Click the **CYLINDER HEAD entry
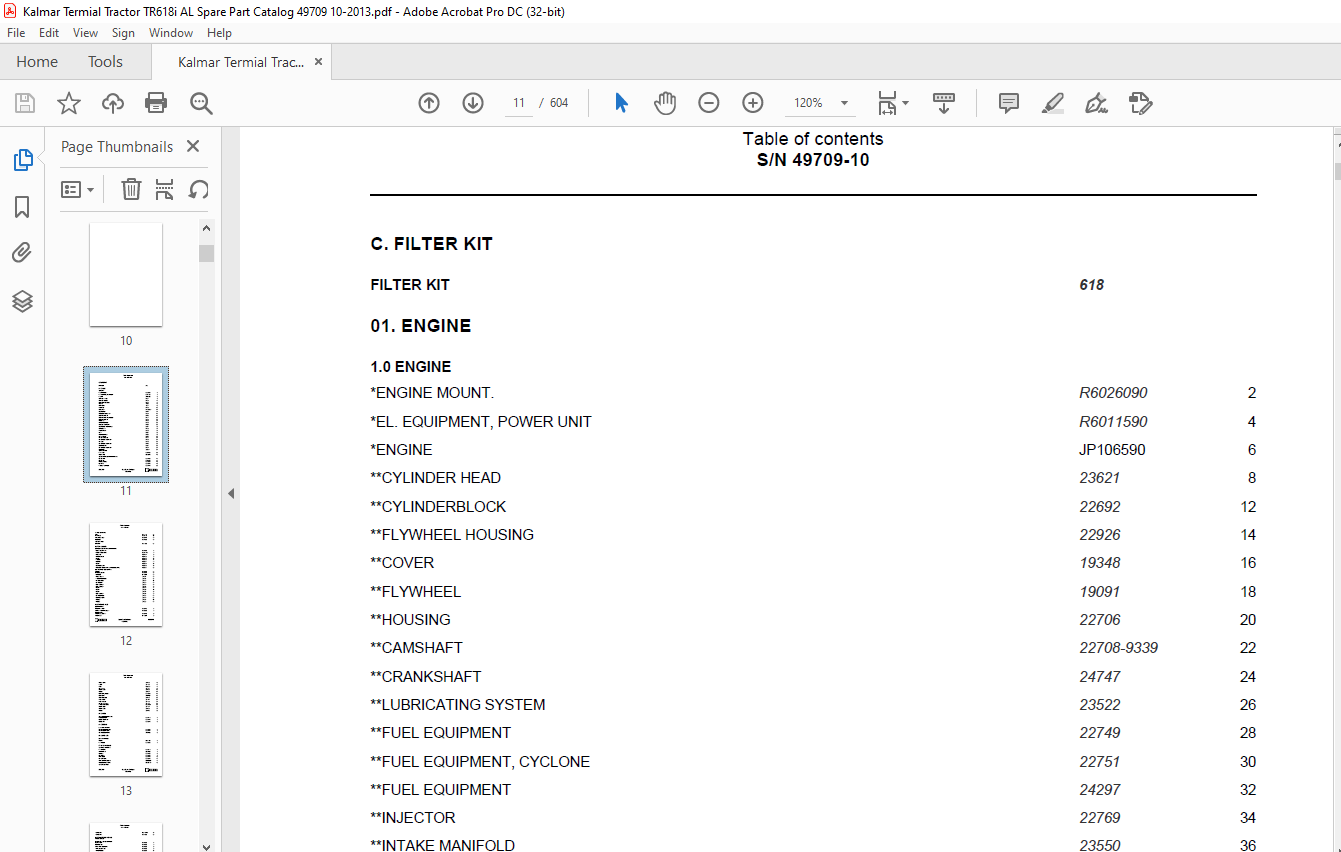Screen dimensions: 1341x852 point(435,478)
